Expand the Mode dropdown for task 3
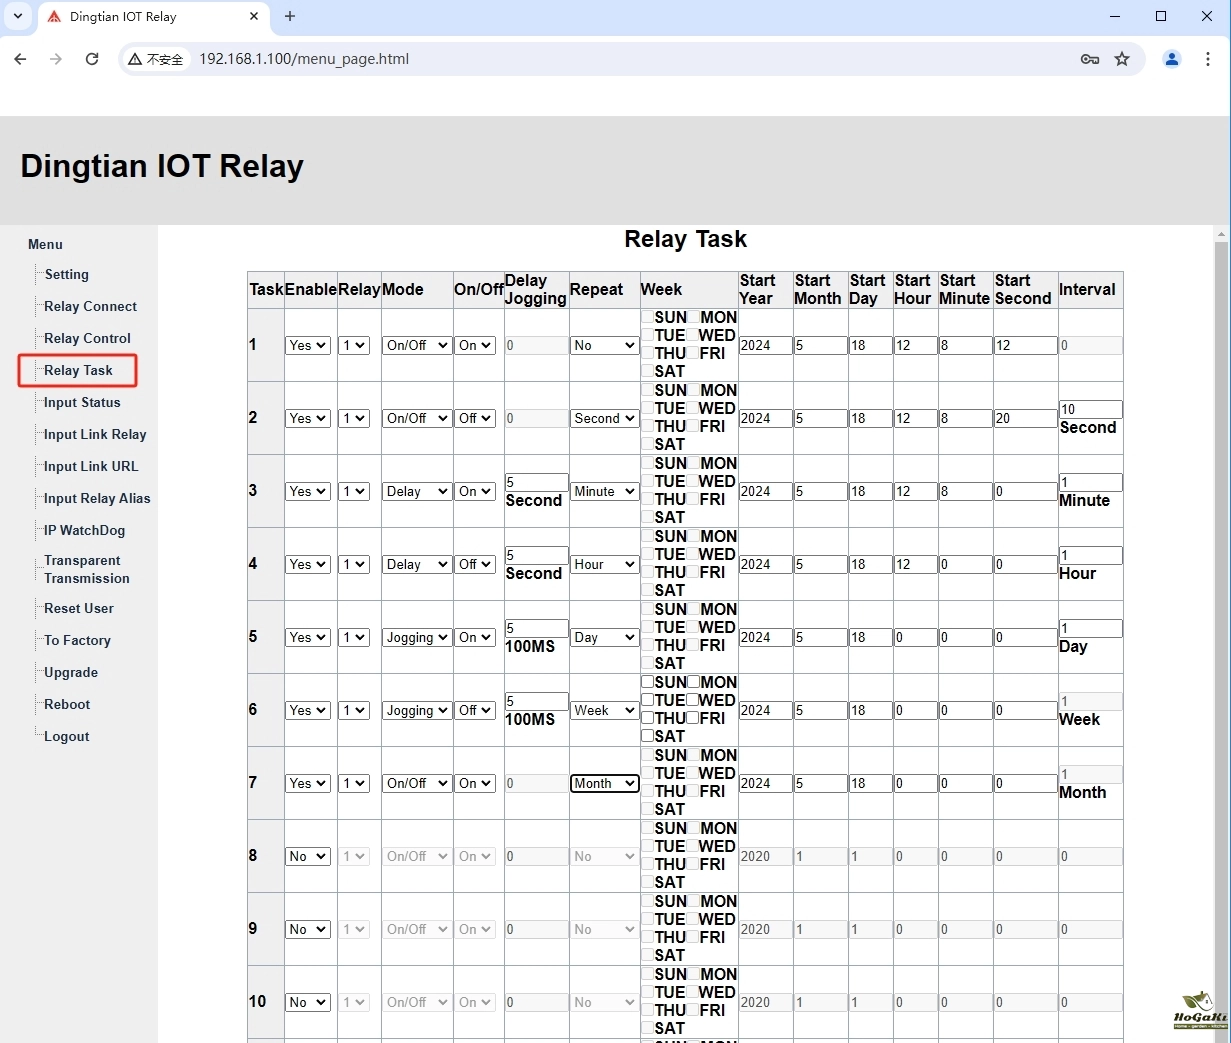This screenshot has width=1231, height=1043. [x=416, y=491]
